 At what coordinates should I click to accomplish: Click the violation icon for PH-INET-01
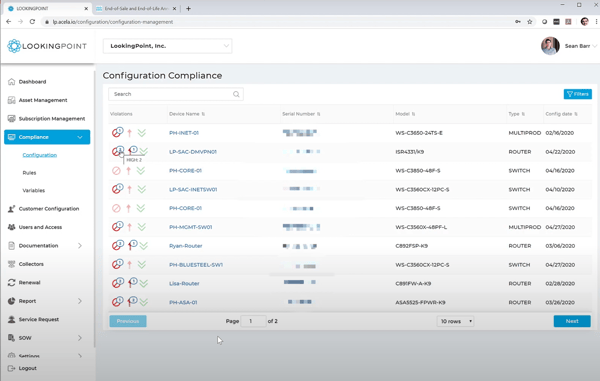coord(117,132)
